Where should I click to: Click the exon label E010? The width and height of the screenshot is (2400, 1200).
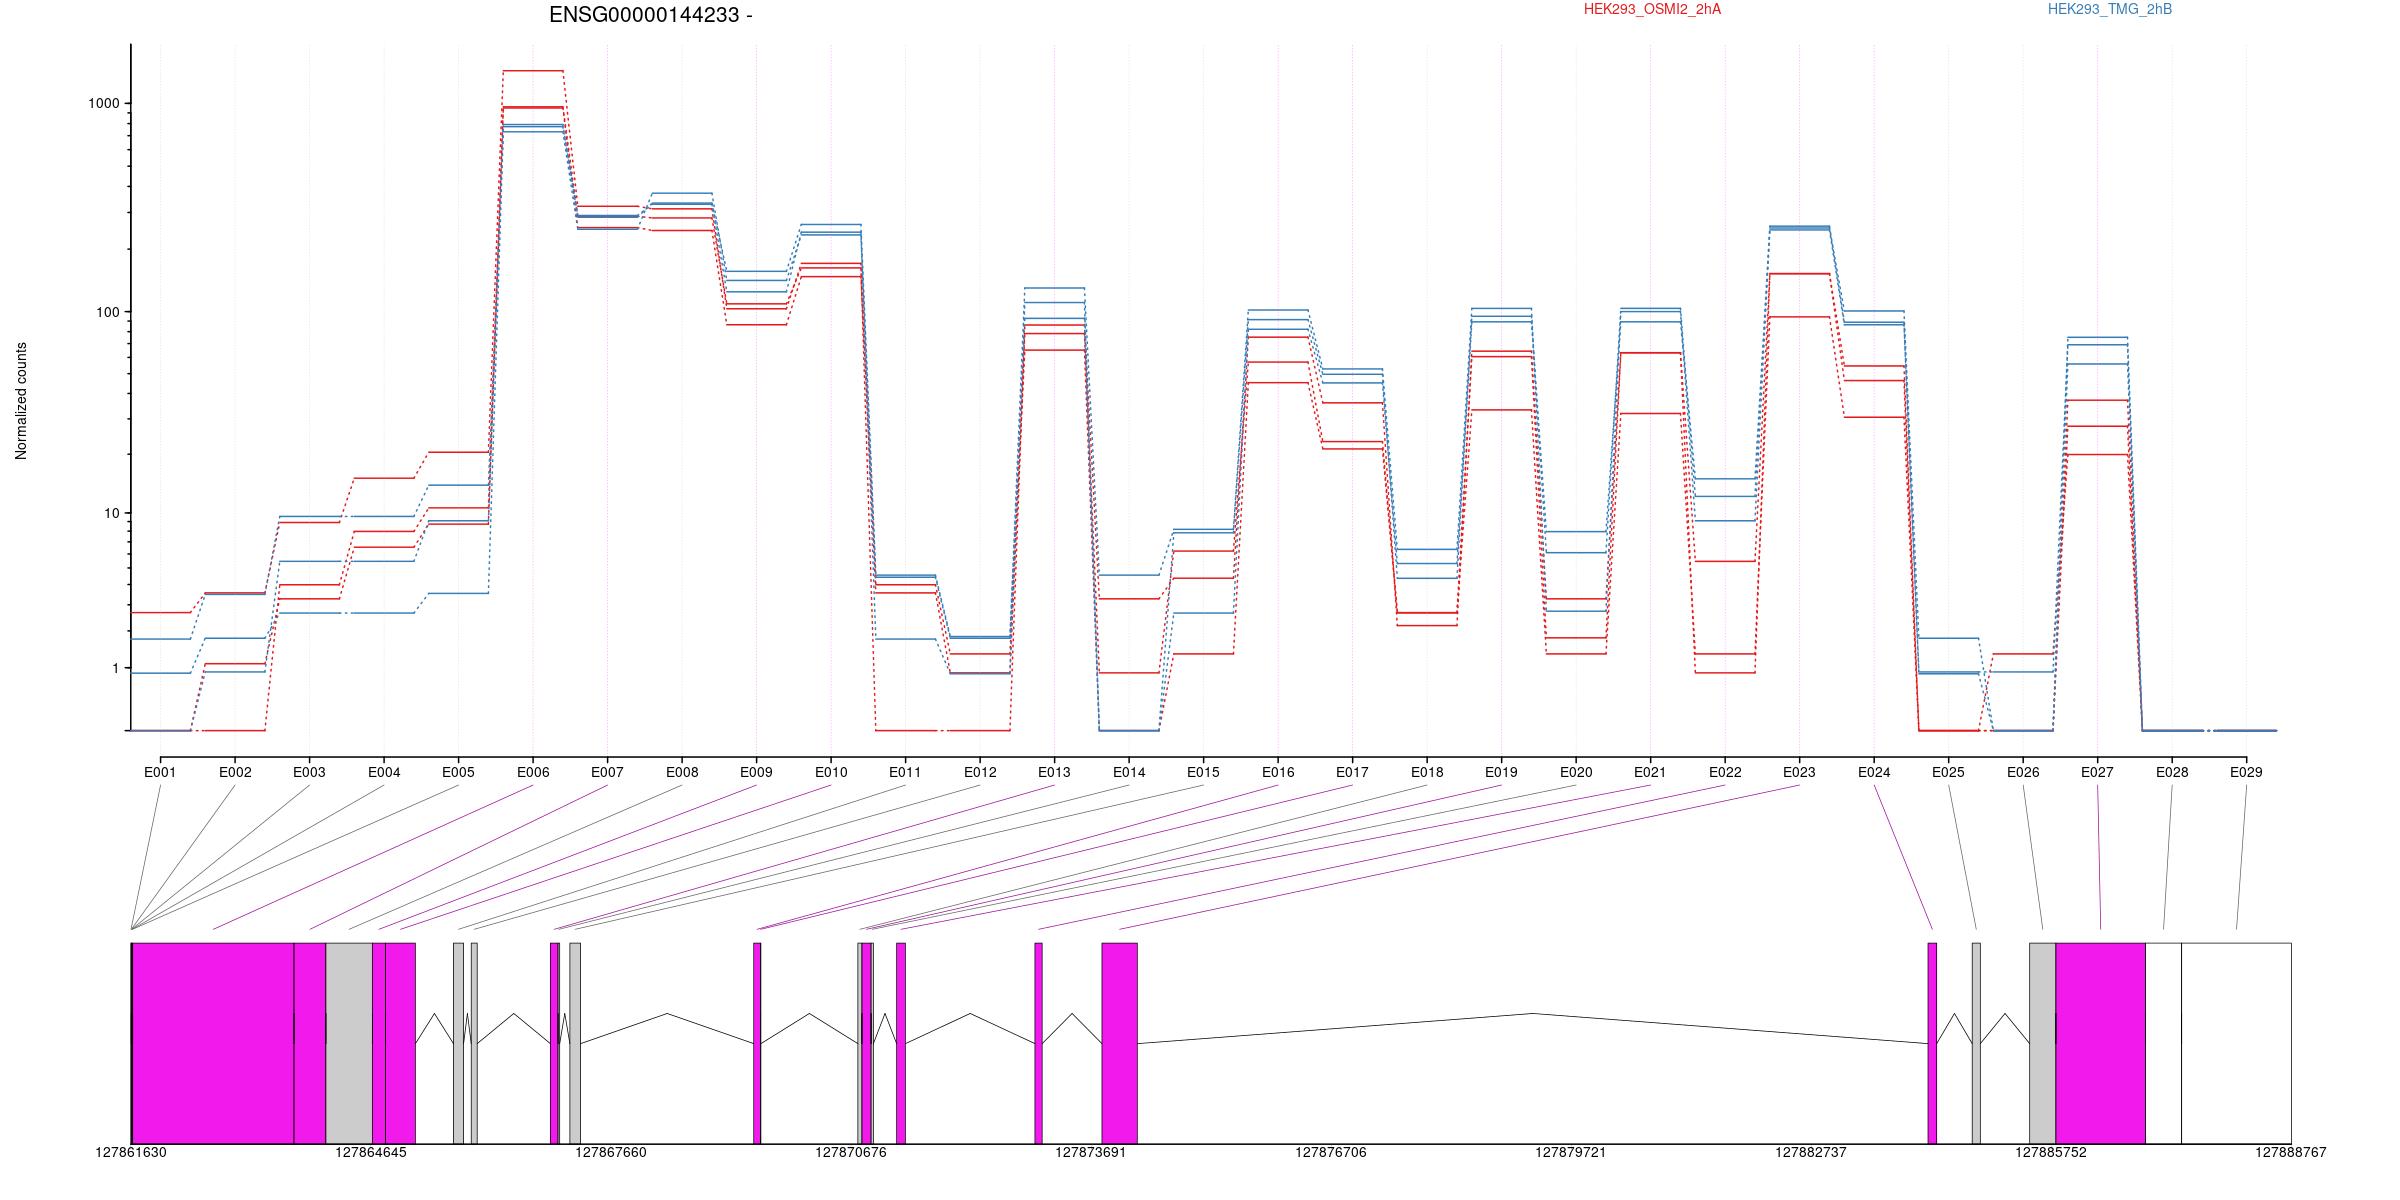click(x=831, y=772)
